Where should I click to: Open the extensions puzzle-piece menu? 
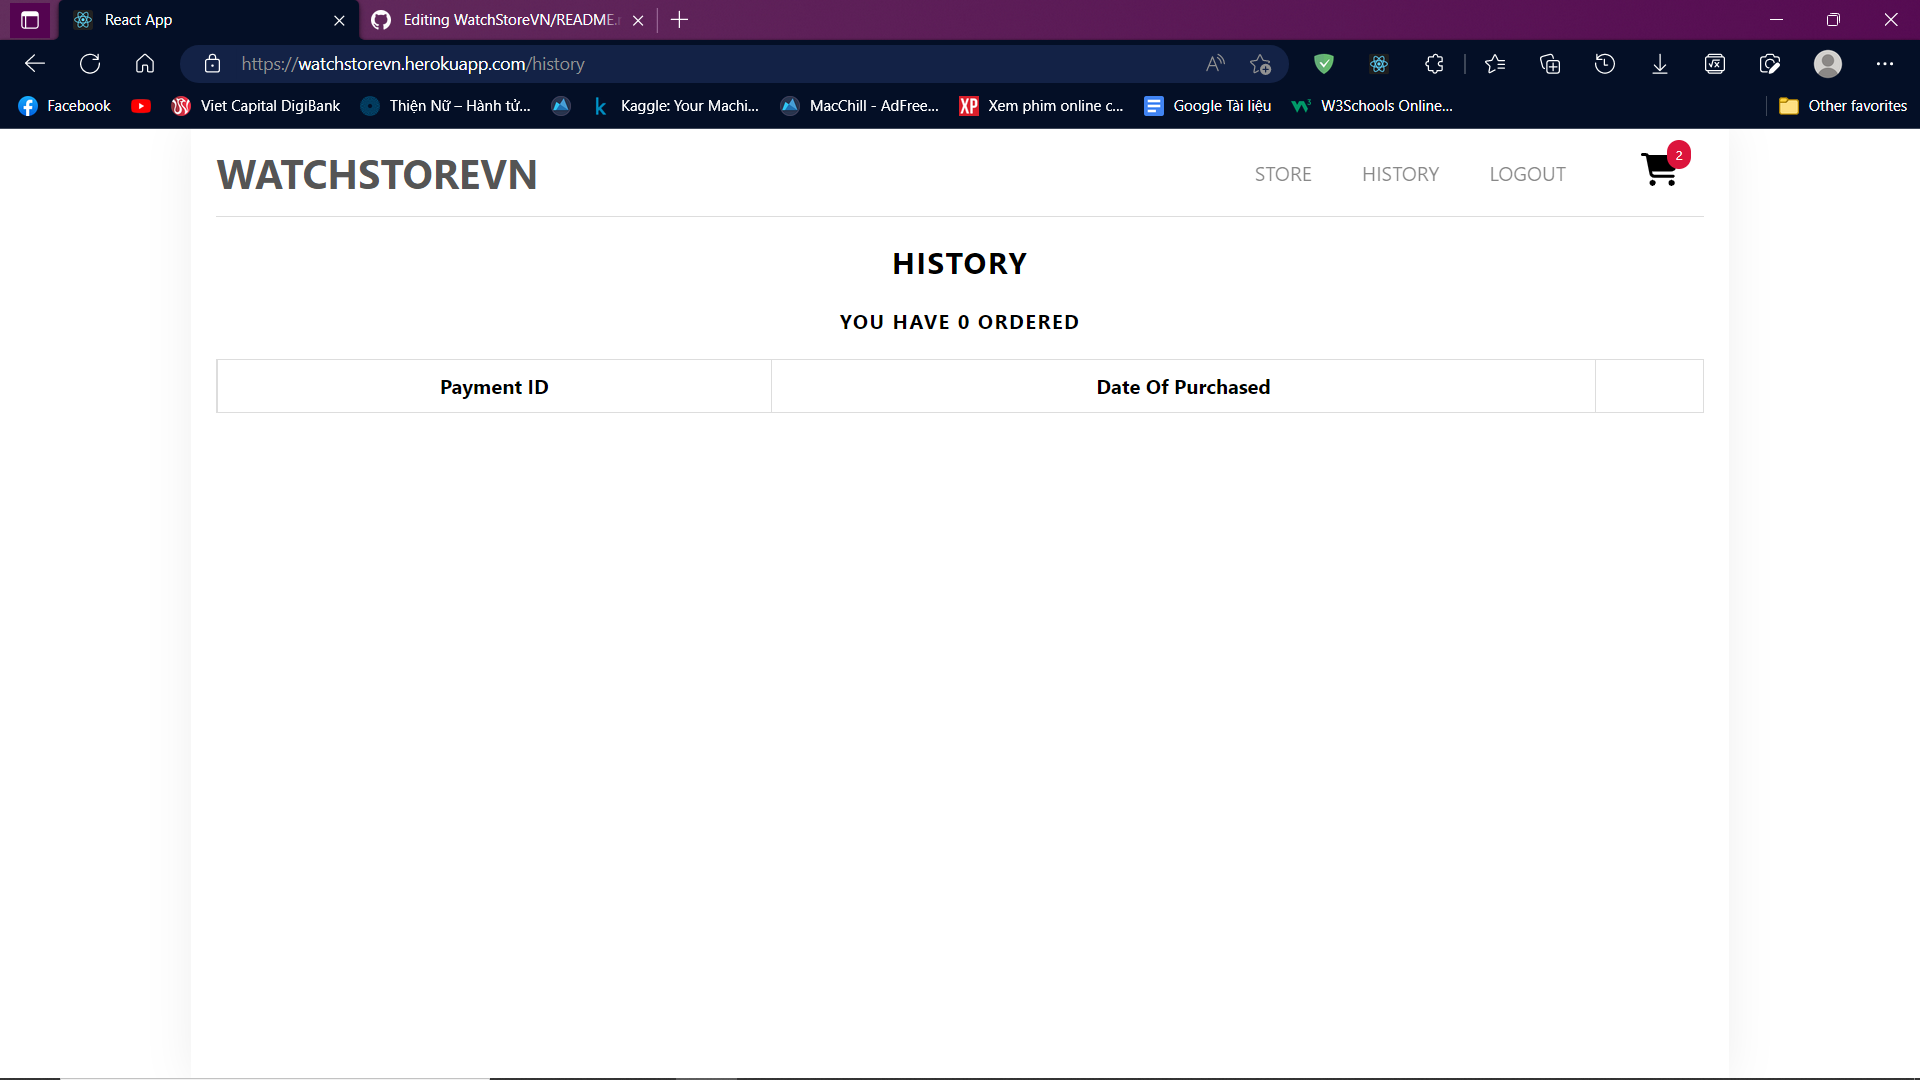[1434, 63]
